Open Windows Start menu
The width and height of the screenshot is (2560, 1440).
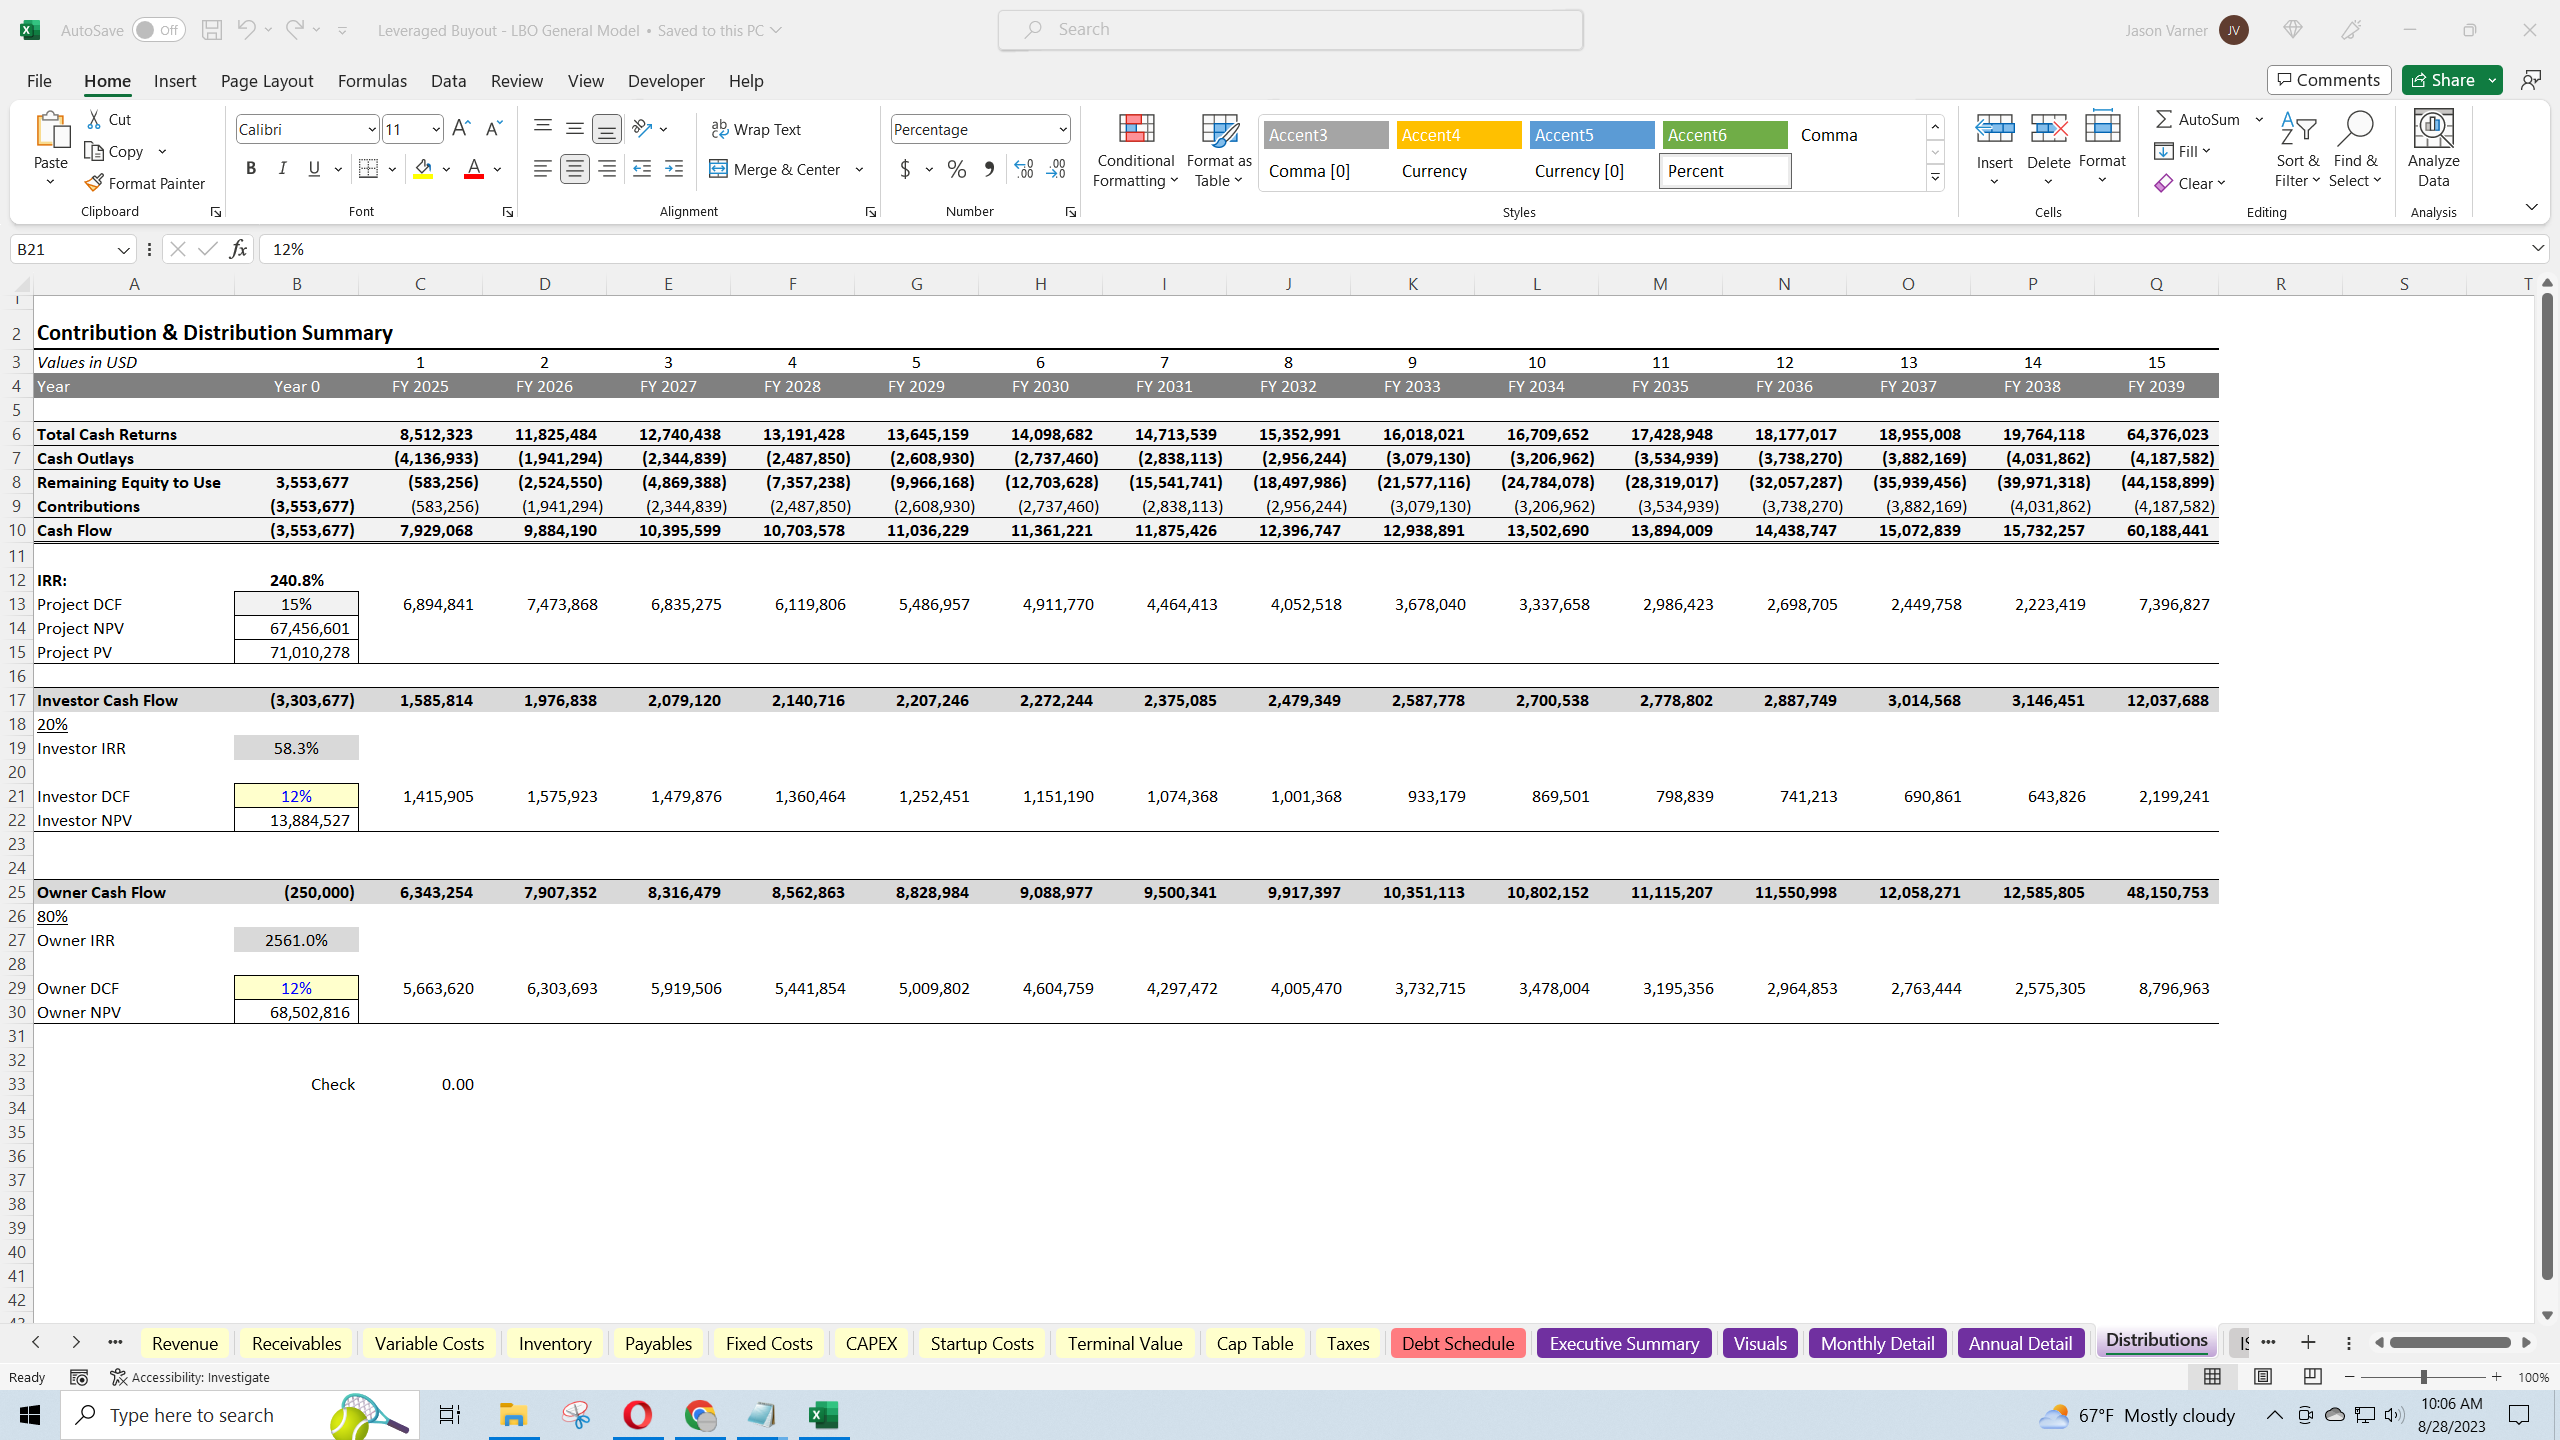pyautogui.click(x=30, y=1415)
